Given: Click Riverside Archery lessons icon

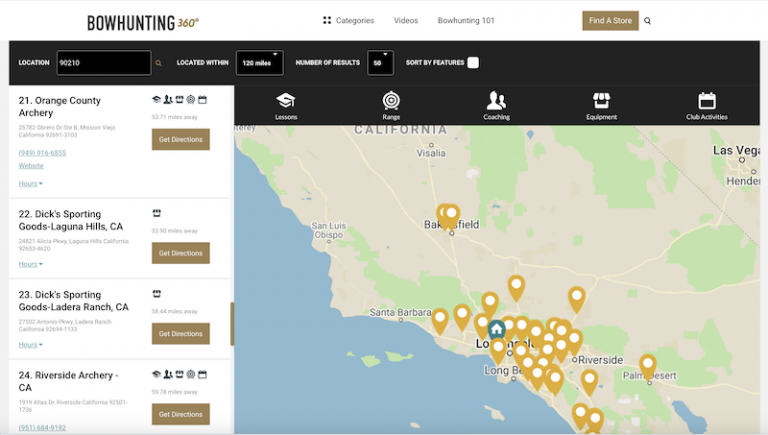Looking at the screenshot, I should [x=156, y=374].
